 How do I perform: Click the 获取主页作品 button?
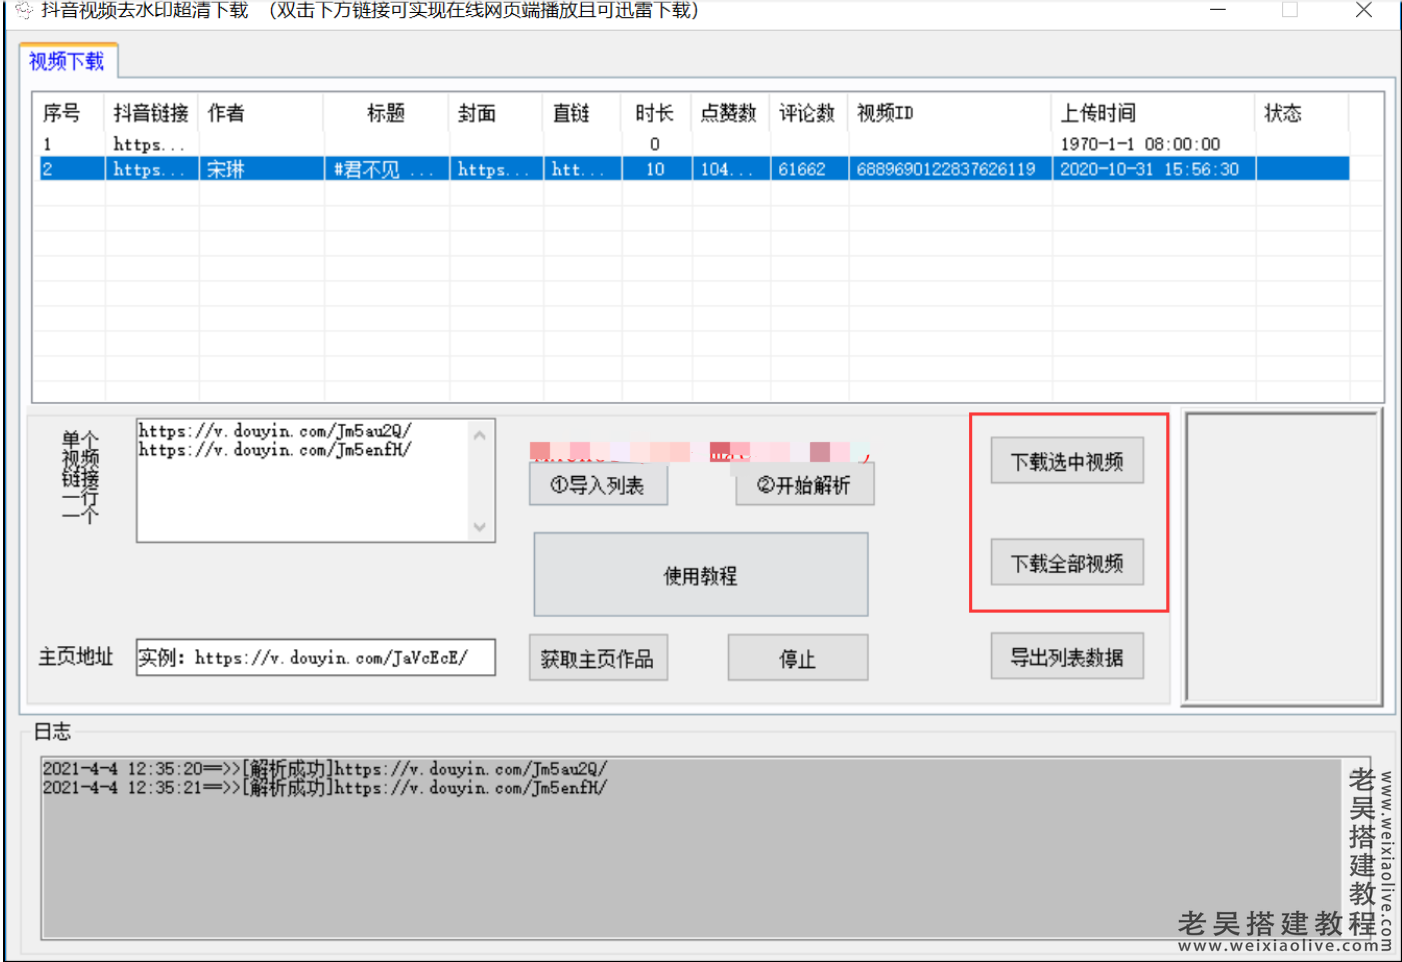pos(598,658)
